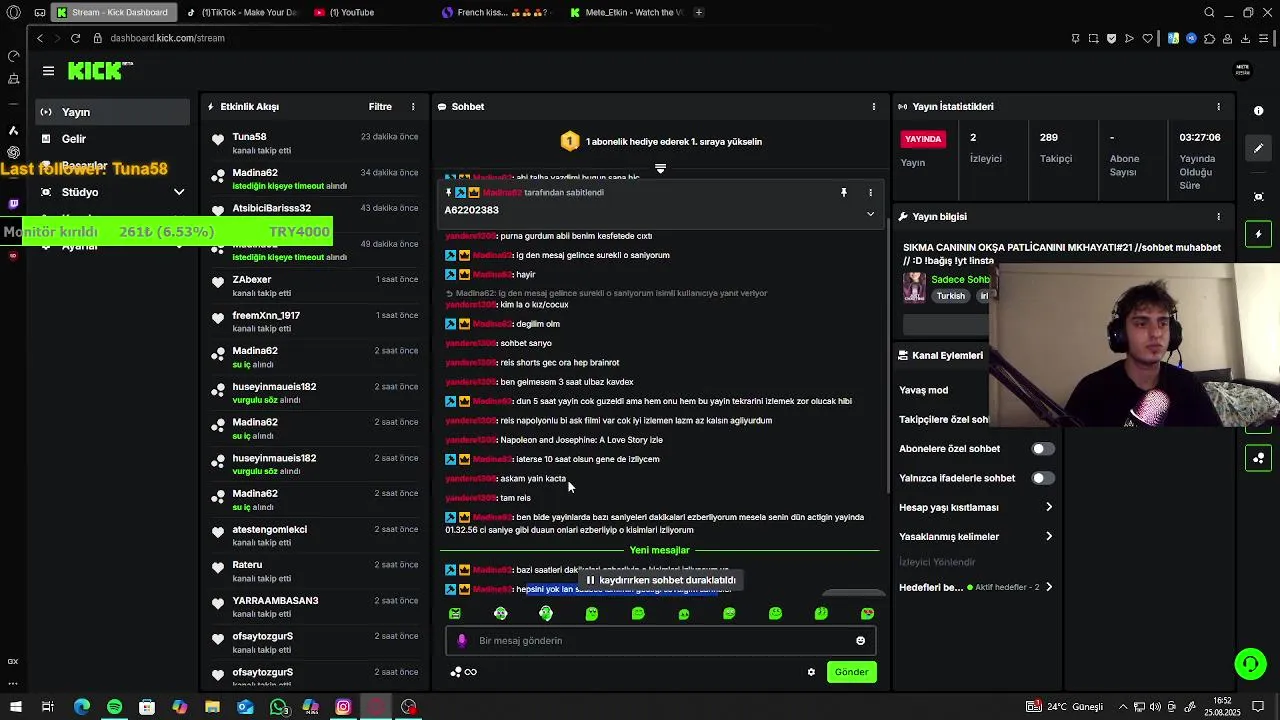
Task: Click the Yavaş mod setting label
Action: coord(923,390)
